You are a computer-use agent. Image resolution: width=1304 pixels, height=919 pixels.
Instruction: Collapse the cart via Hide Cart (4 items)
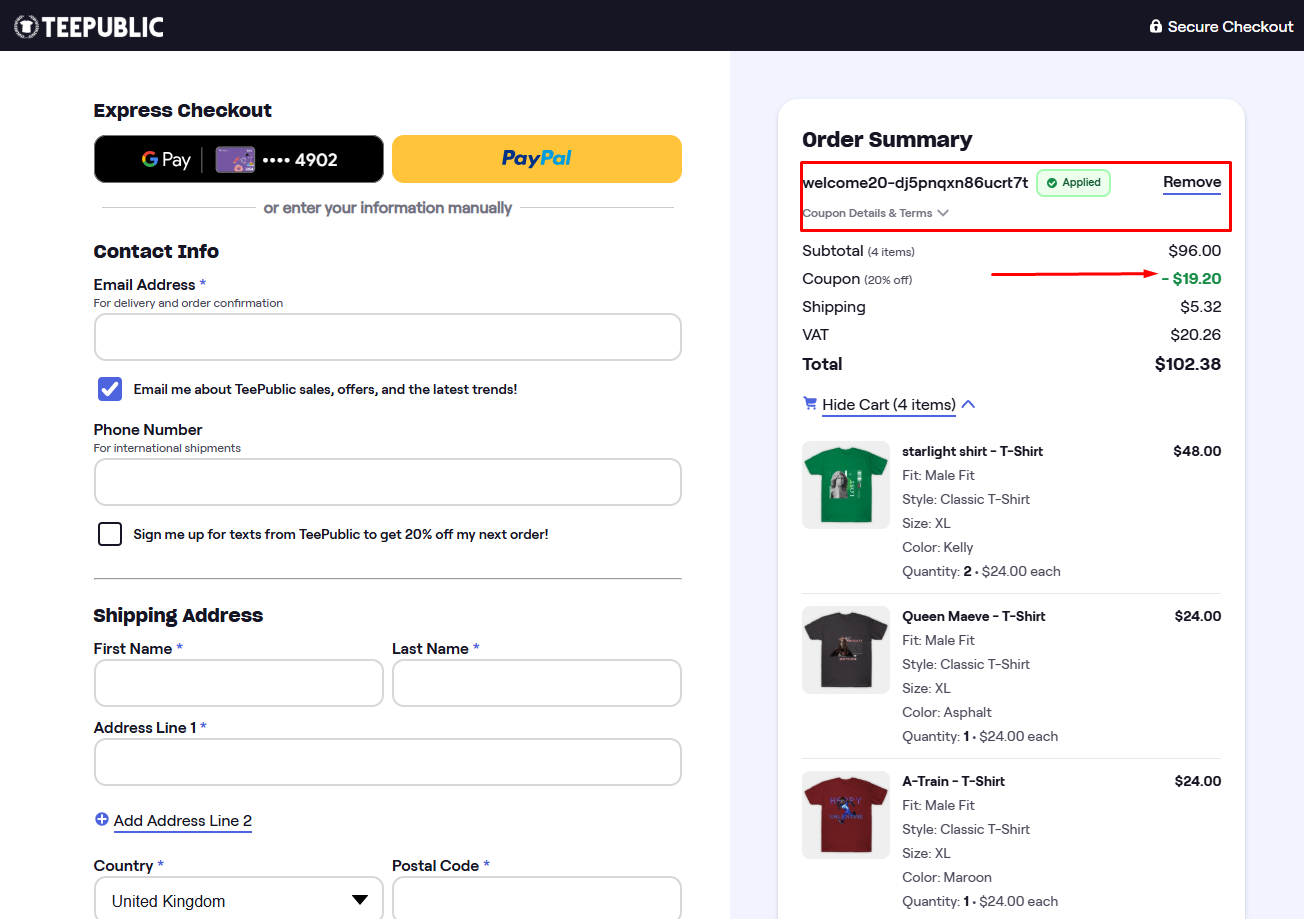889,405
